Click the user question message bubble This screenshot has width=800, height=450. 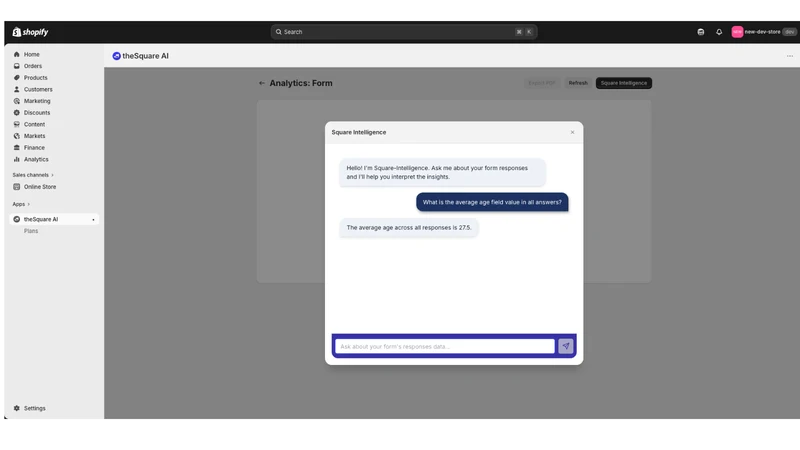[492, 203]
